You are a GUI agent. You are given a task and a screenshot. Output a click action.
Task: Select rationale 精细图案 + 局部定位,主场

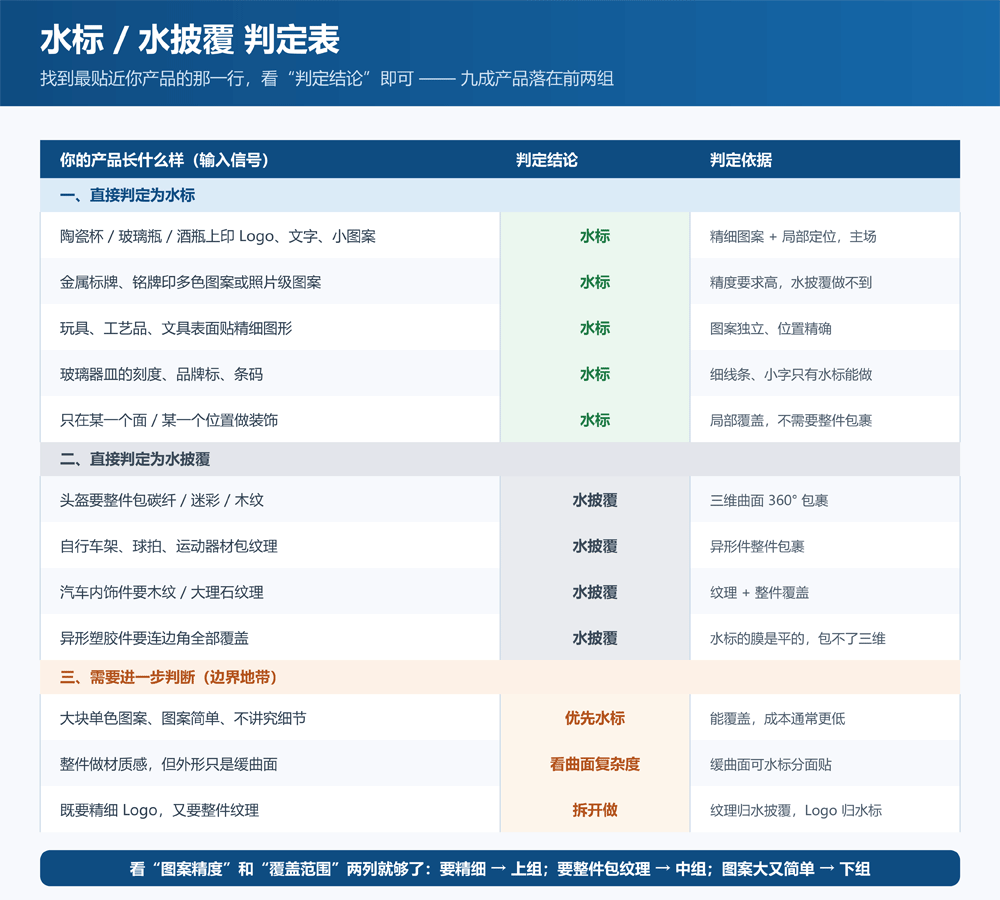(793, 237)
